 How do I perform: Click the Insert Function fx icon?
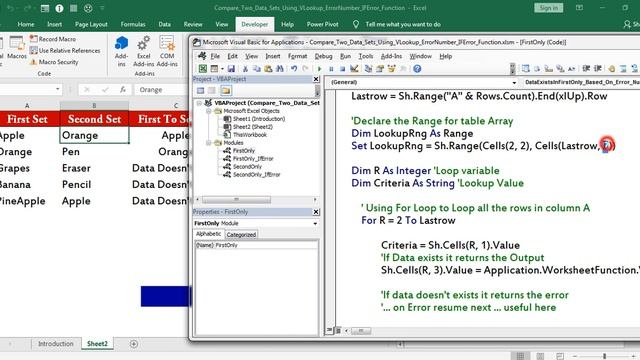122,89
